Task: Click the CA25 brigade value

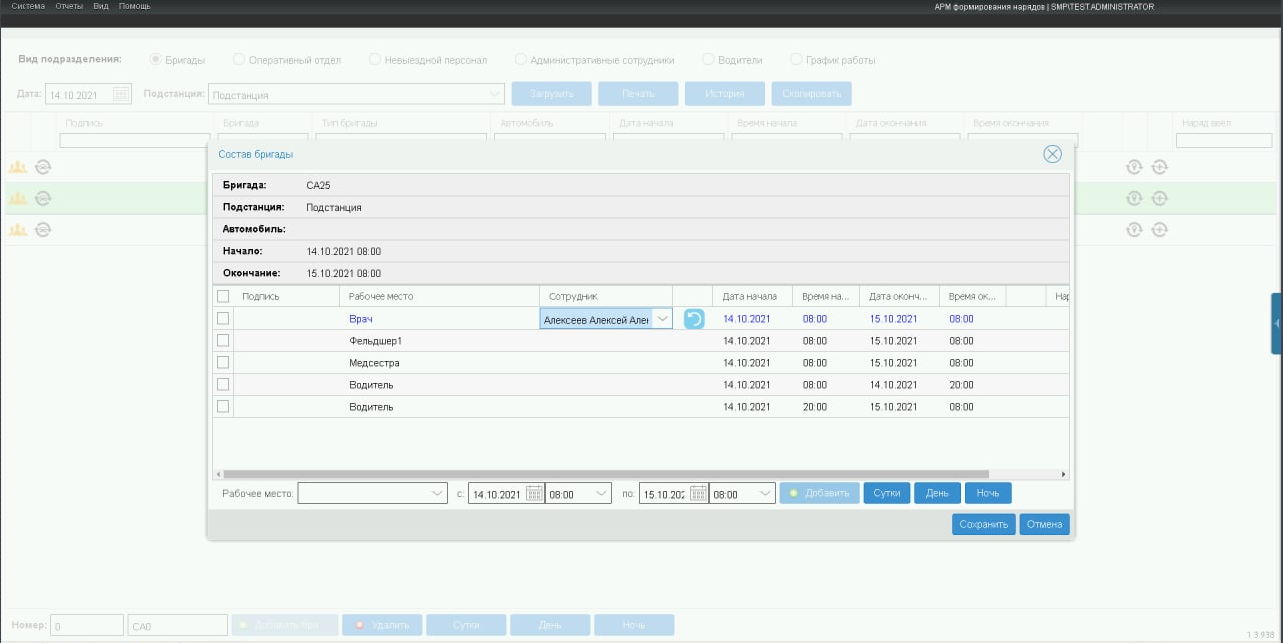Action: 318,186
